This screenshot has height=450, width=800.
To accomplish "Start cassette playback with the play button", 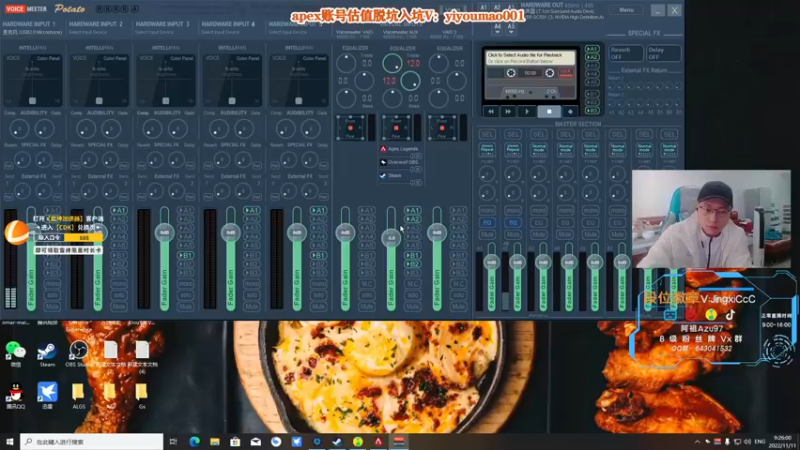I will point(527,111).
